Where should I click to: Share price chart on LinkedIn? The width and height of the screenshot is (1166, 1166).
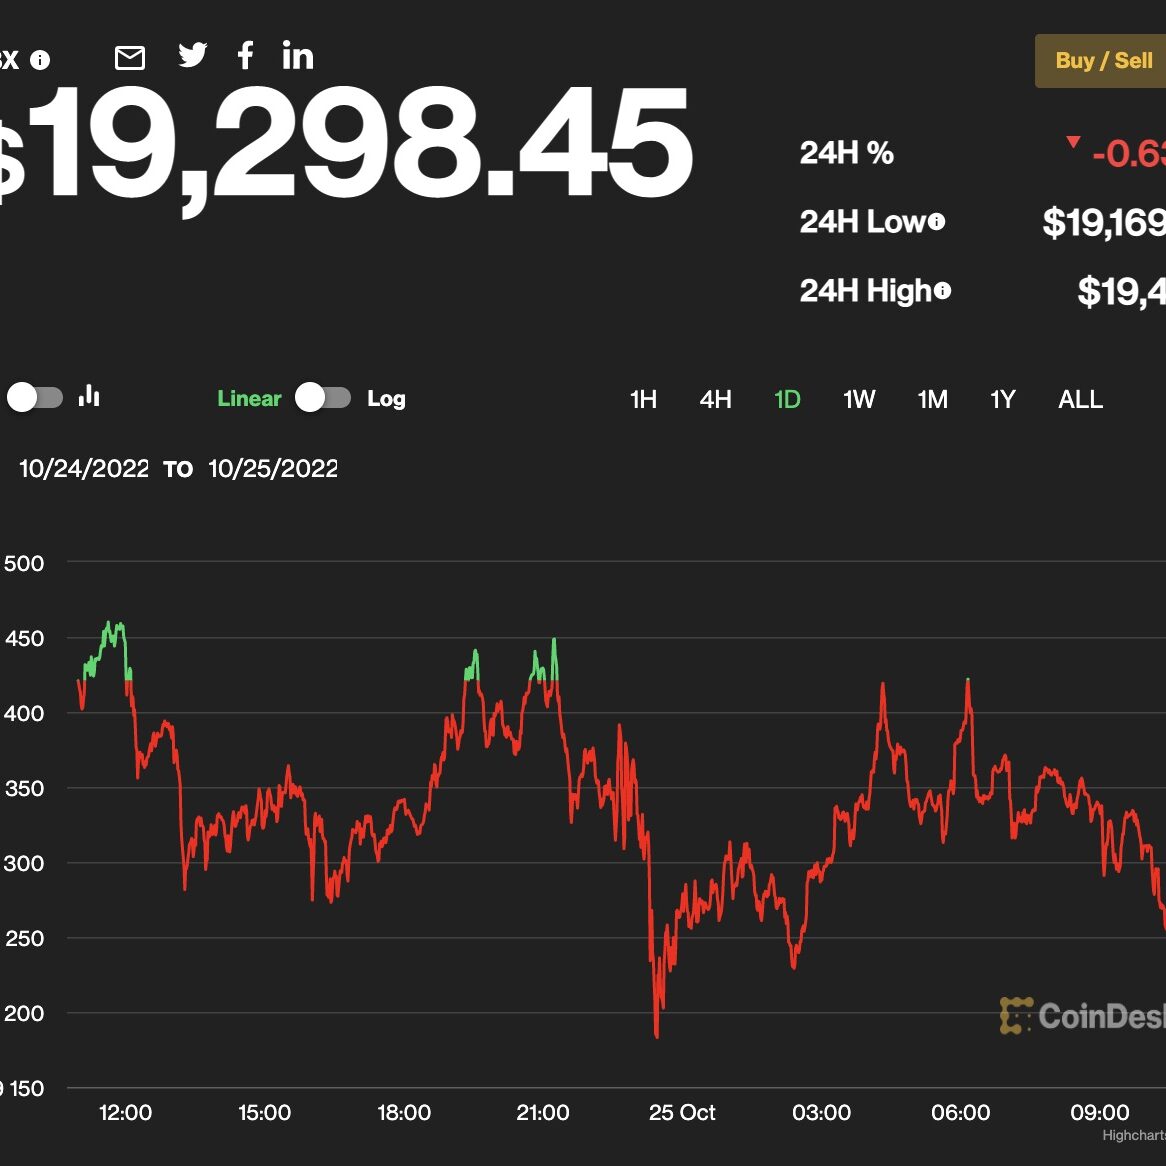[x=297, y=57]
